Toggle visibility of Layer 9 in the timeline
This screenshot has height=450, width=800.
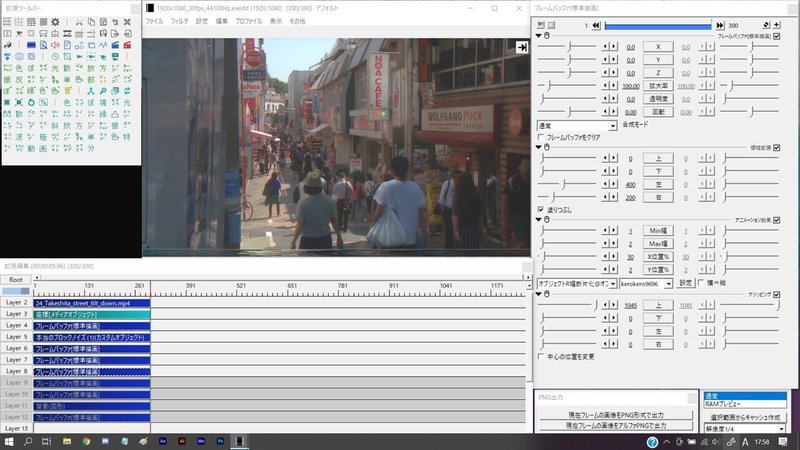tap(16, 383)
